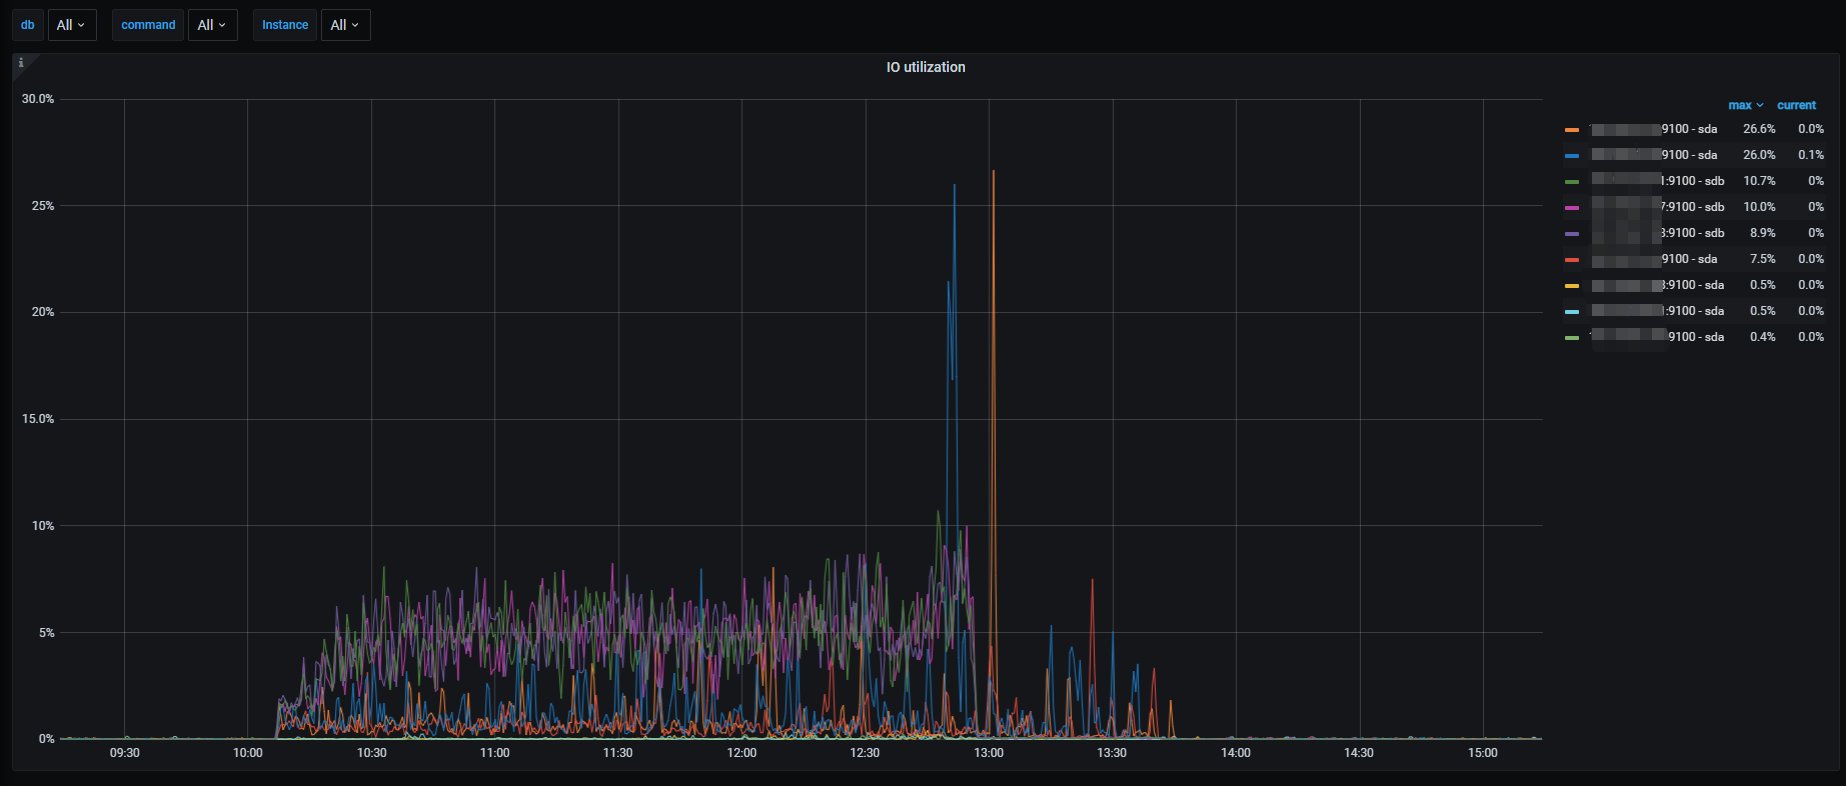Click the 10.7% max value in the legend
This screenshot has width=1846, height=786.
click(x=1759, y=181)
